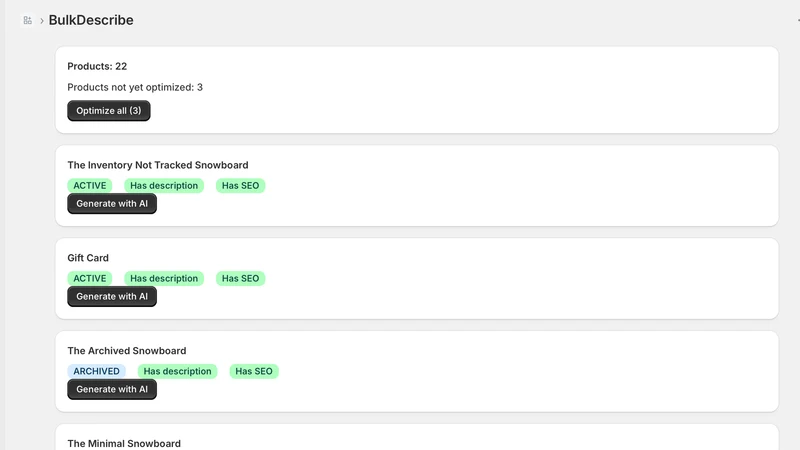Click the breadcrumb chevron before BulkDescribe
This screenshot has height=450, width=800.
[42, 21]
